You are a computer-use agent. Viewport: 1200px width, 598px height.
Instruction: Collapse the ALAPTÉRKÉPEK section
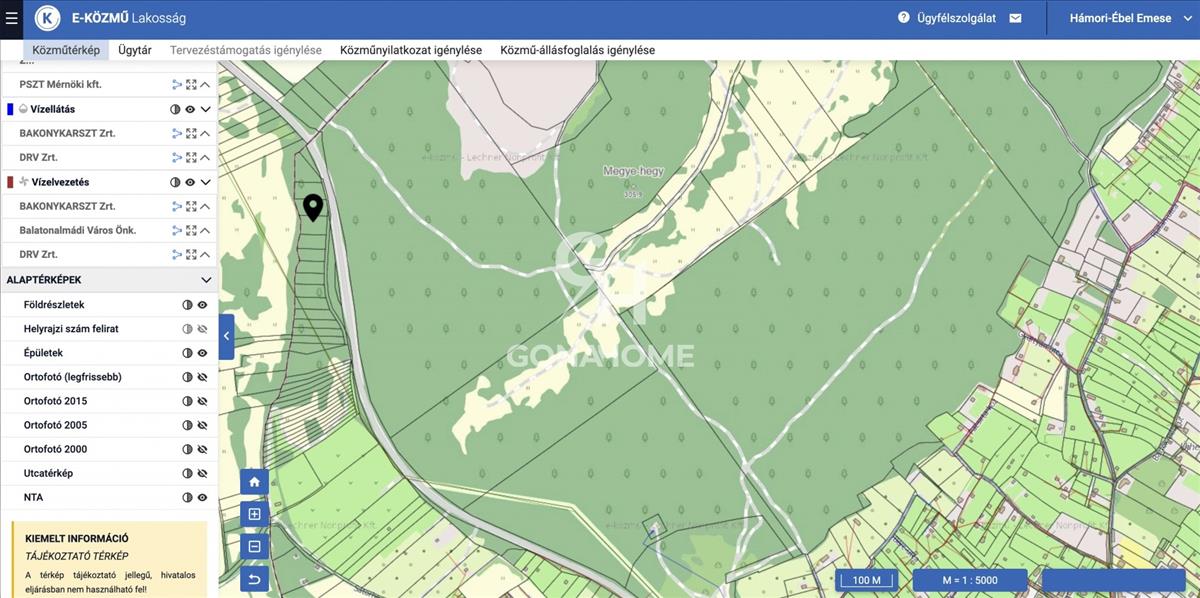pyautogui.click(x=206, y=280)
